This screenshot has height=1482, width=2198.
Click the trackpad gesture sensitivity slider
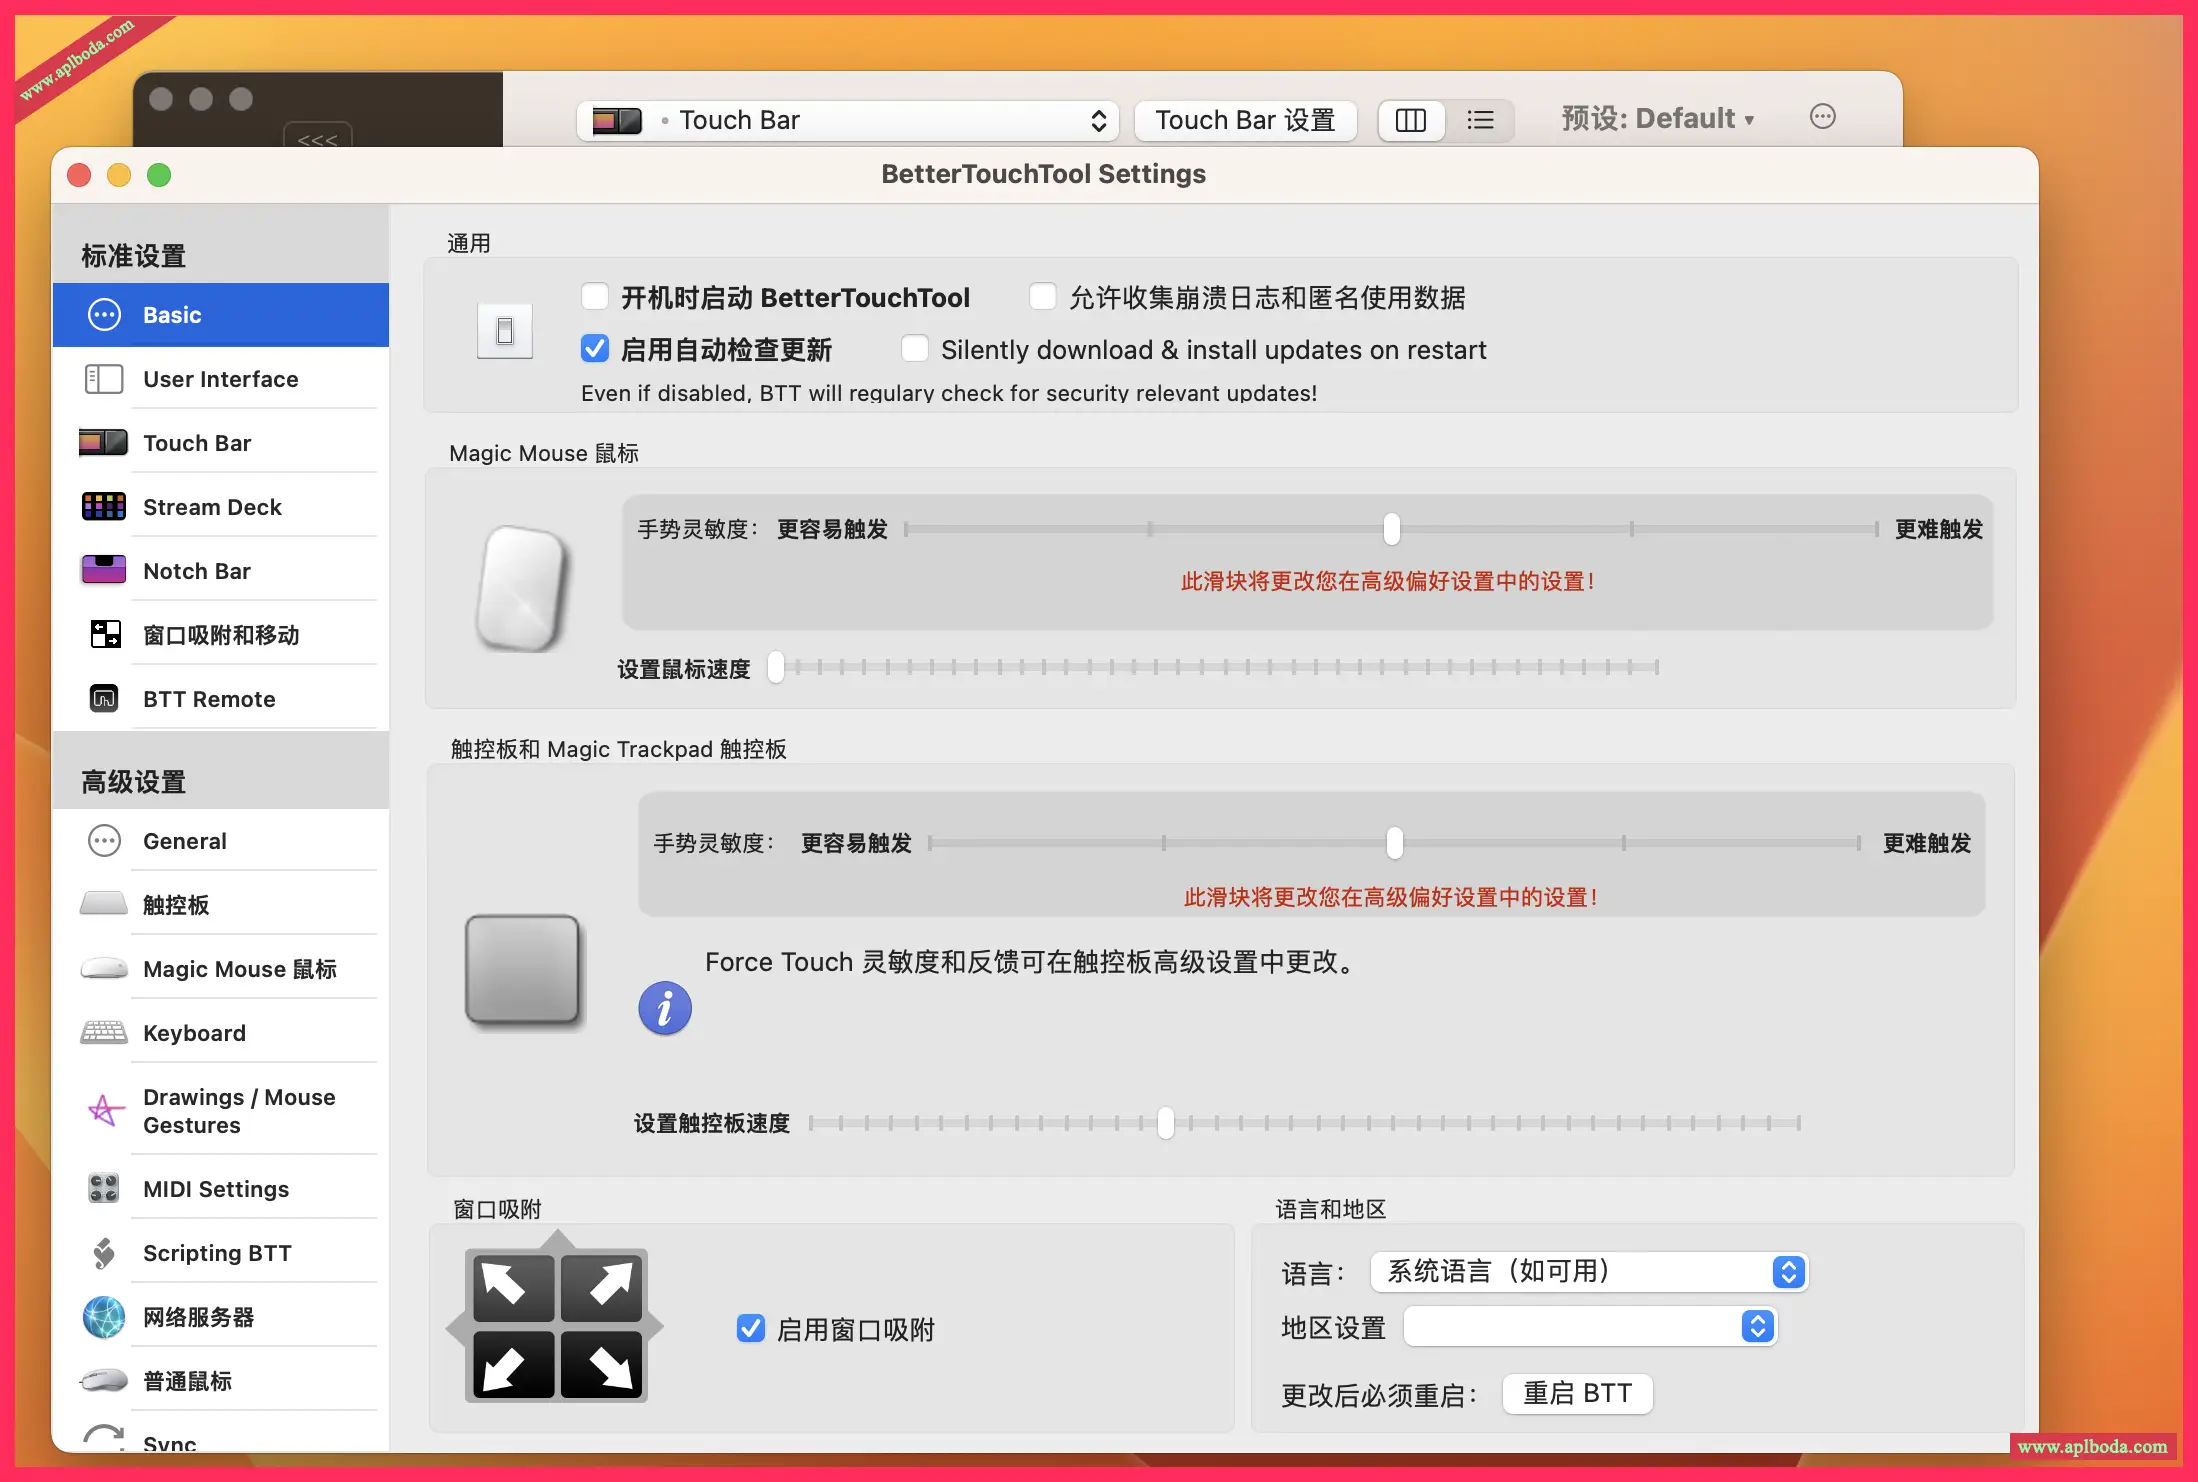(1394, 843)
